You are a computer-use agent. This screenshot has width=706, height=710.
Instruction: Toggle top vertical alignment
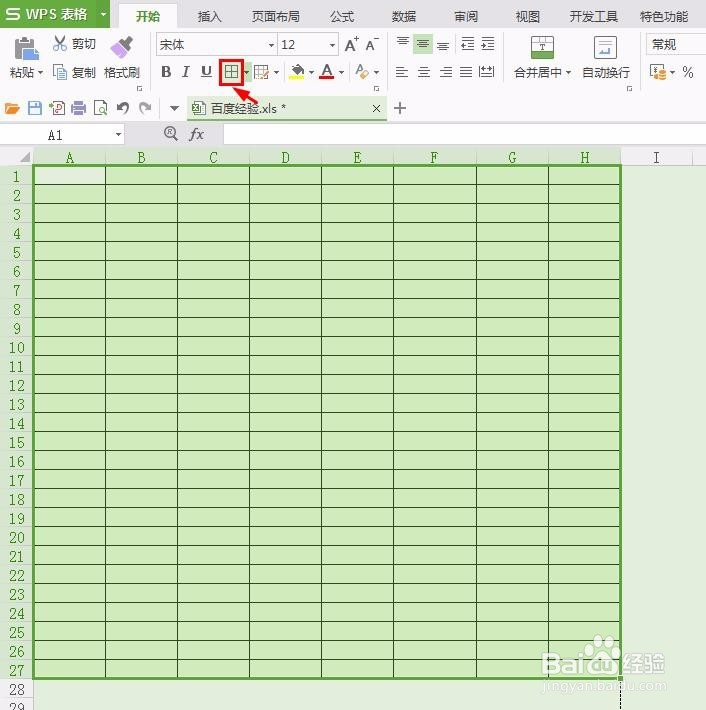coord(403,44)
